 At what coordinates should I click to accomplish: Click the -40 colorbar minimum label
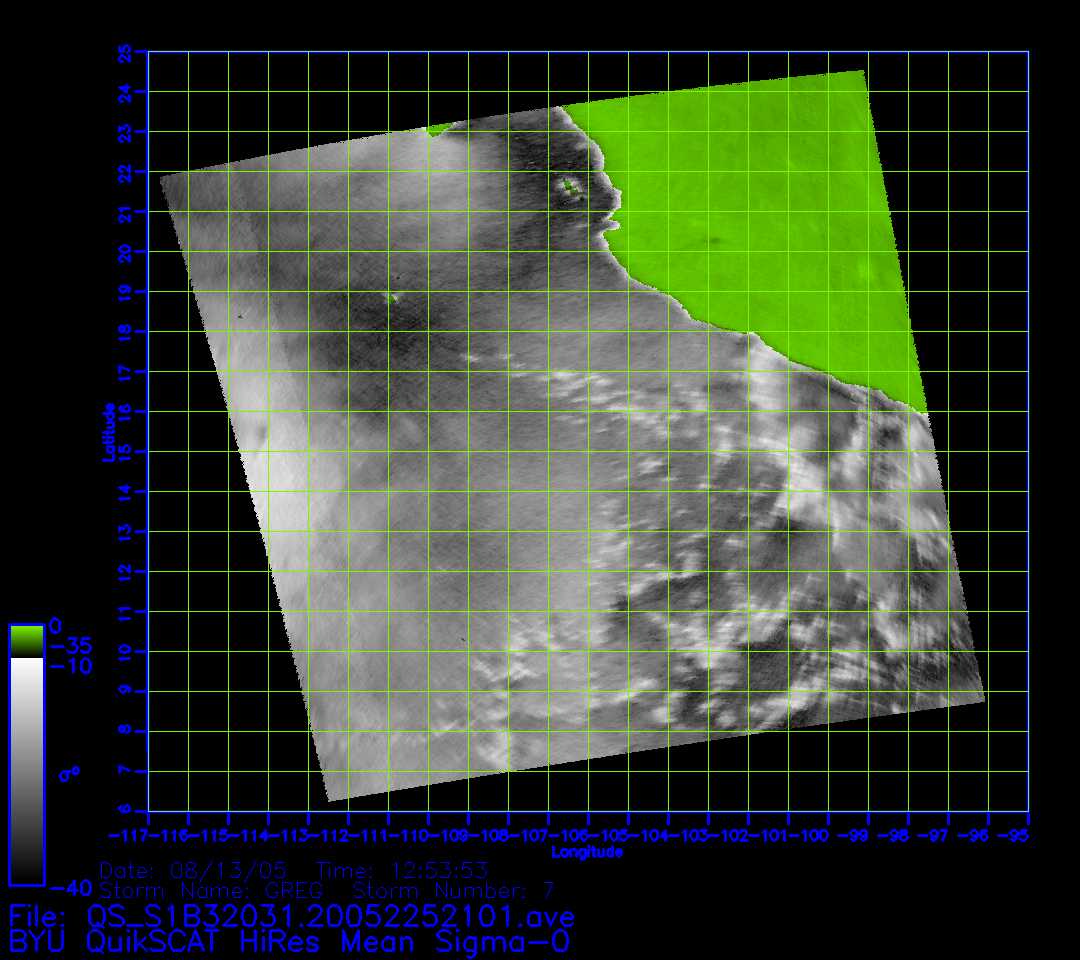[70, 887]
